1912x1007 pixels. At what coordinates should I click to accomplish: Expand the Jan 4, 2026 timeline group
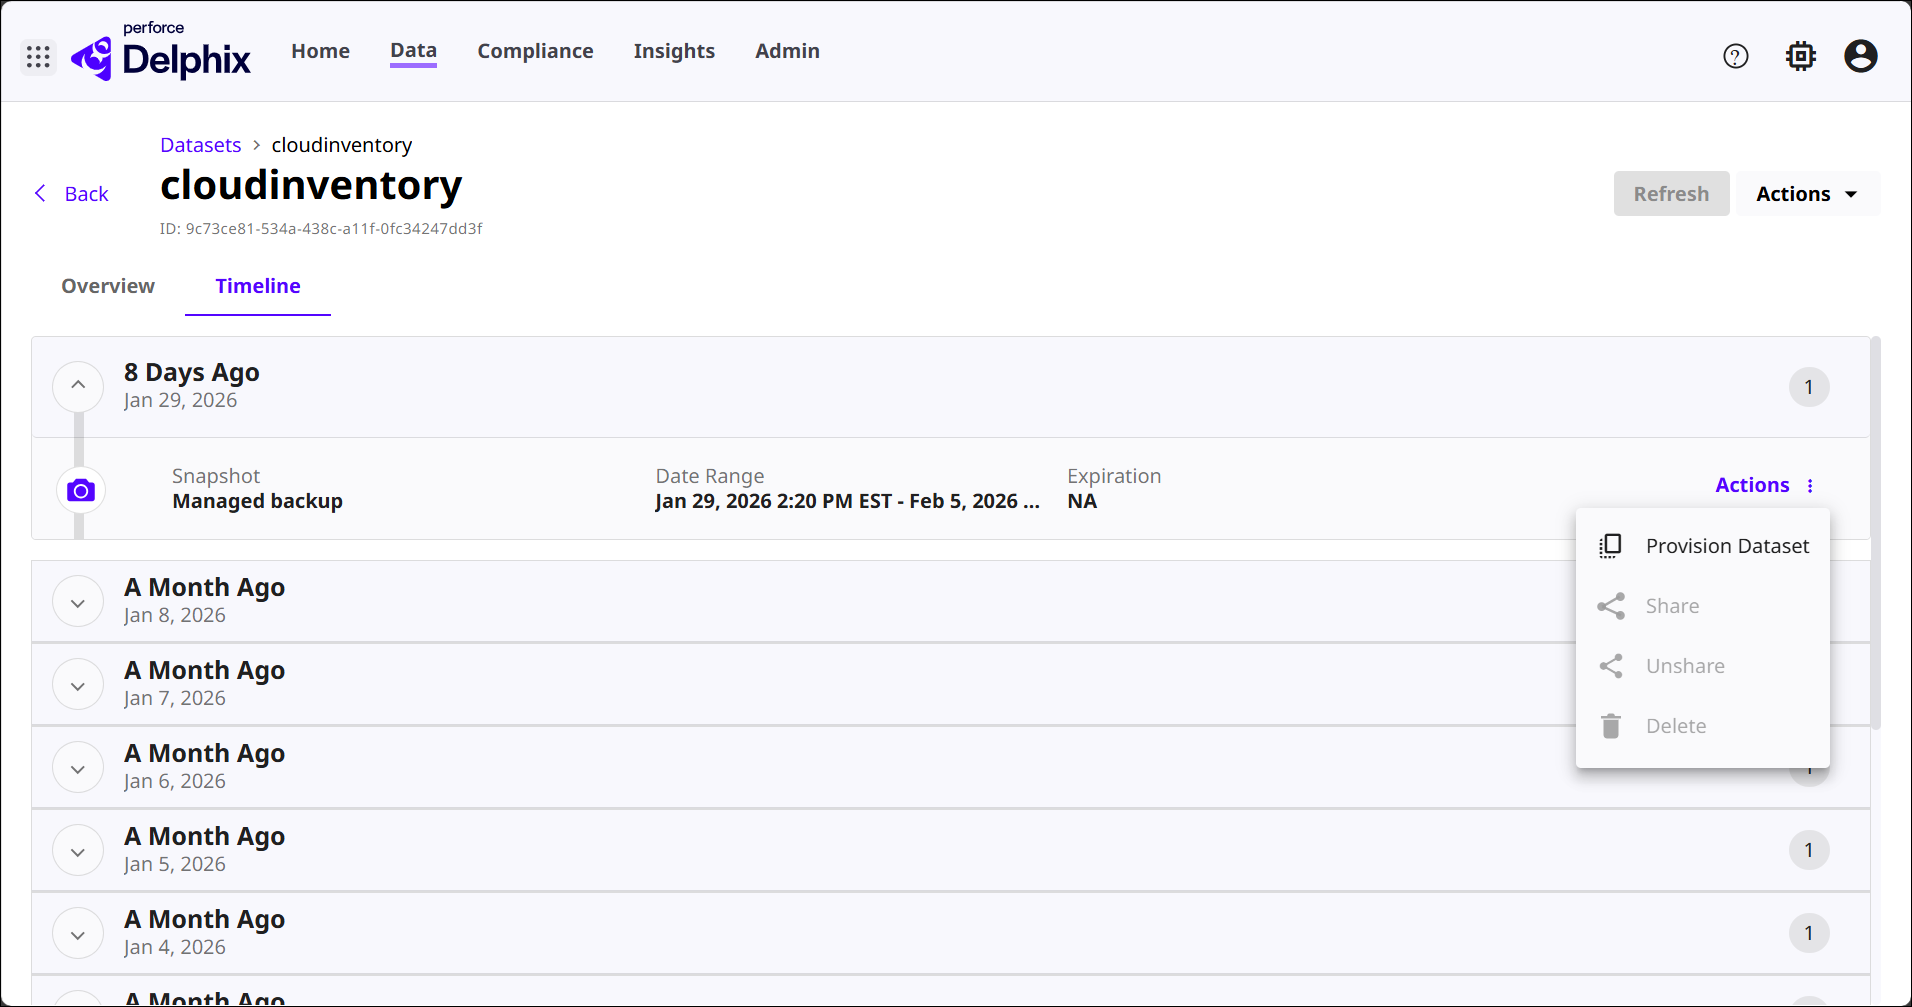[78, 934]
